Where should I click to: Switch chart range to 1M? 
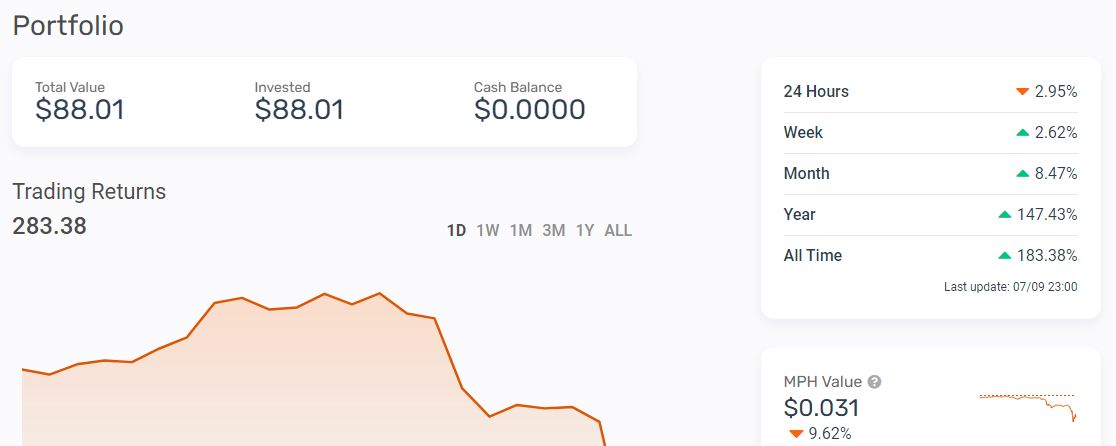(x=521, y=230)
